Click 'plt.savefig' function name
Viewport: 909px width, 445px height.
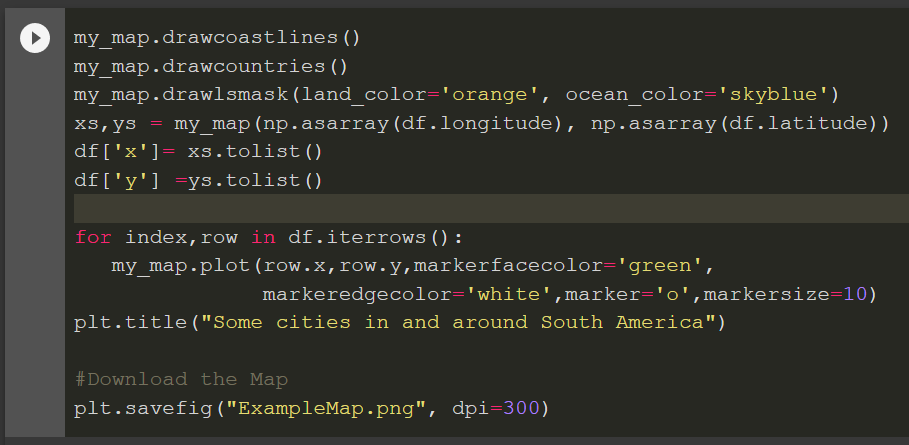[143, 408]
